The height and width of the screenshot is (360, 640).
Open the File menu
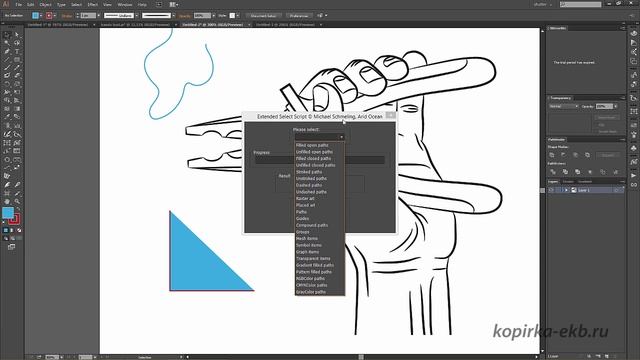coord(19,4)
